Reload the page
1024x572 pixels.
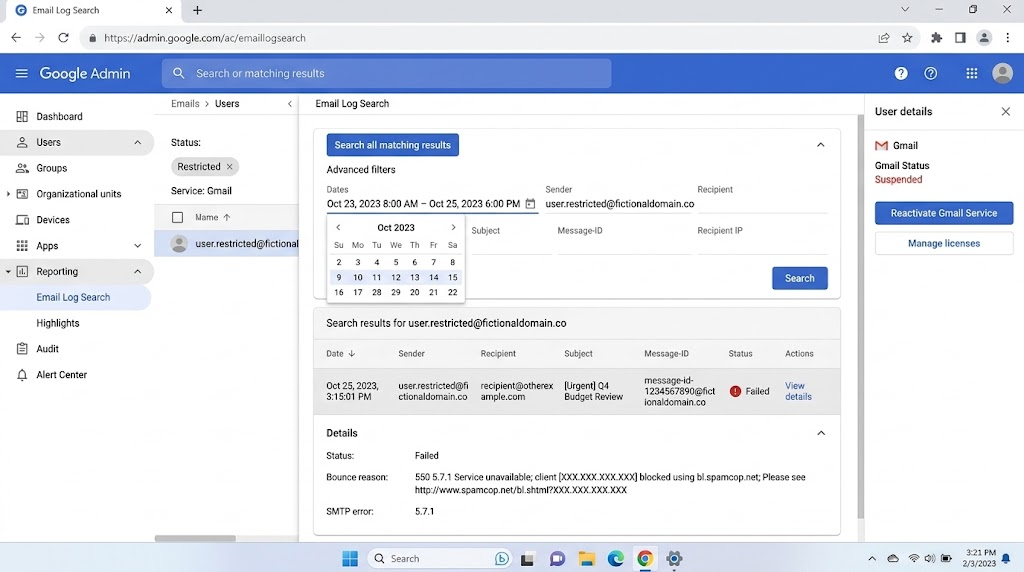point(63,38)
